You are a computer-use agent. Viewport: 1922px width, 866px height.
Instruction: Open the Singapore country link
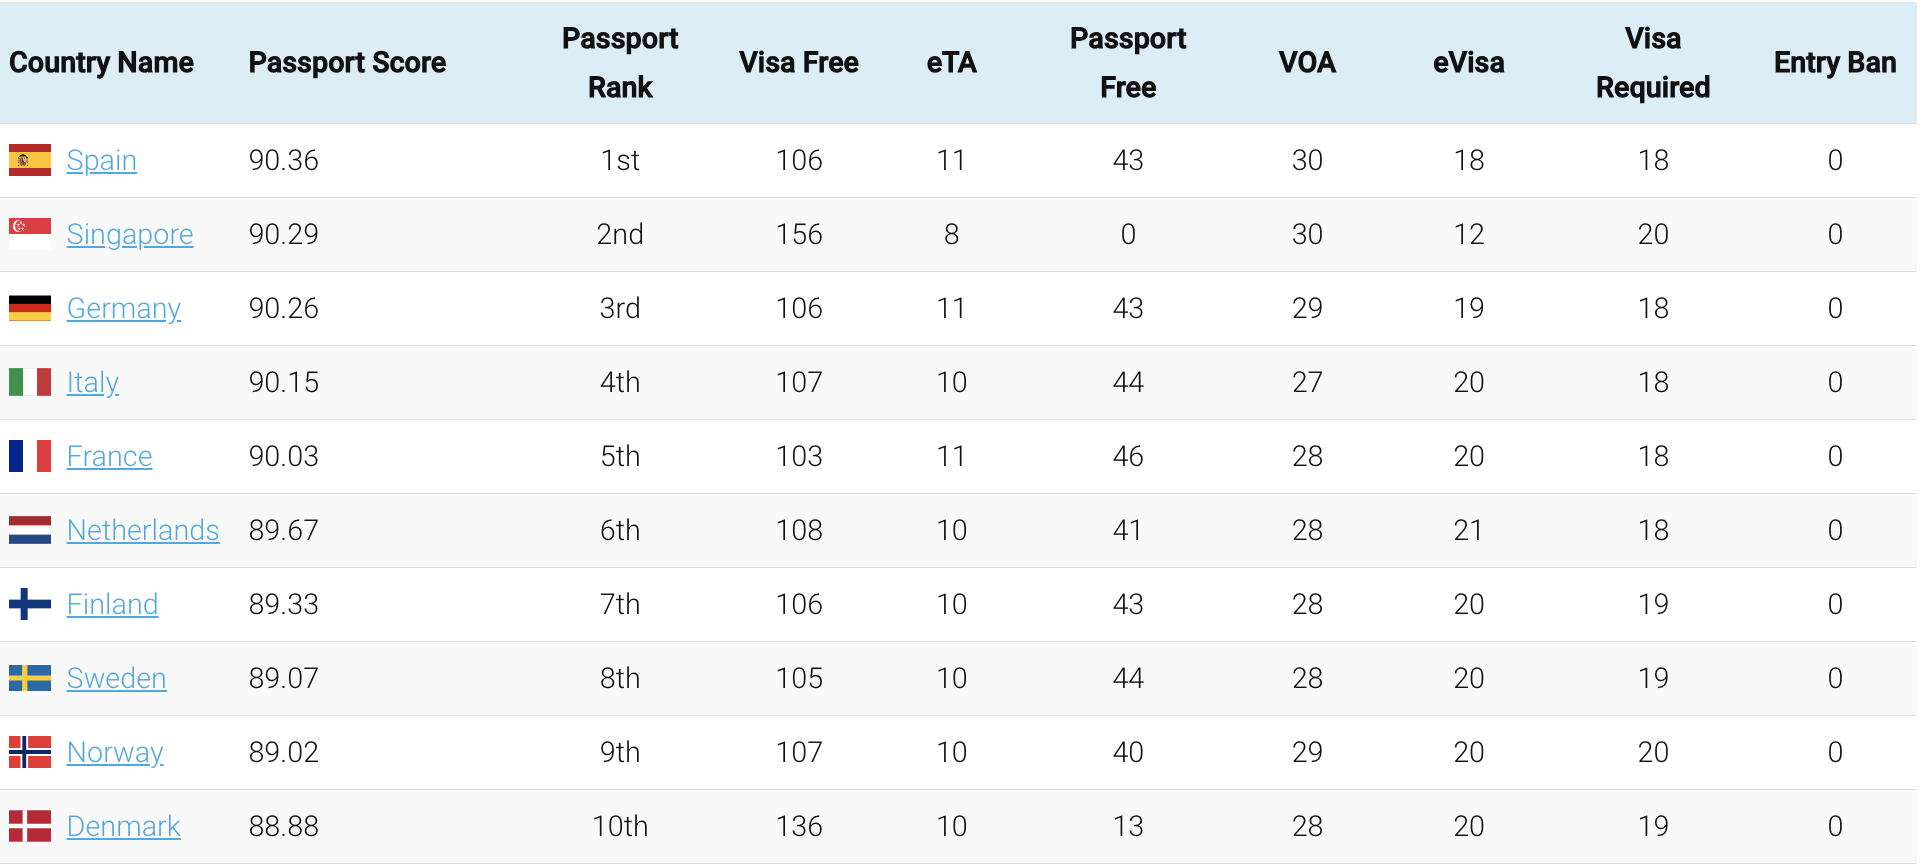[x=130, y=234]
